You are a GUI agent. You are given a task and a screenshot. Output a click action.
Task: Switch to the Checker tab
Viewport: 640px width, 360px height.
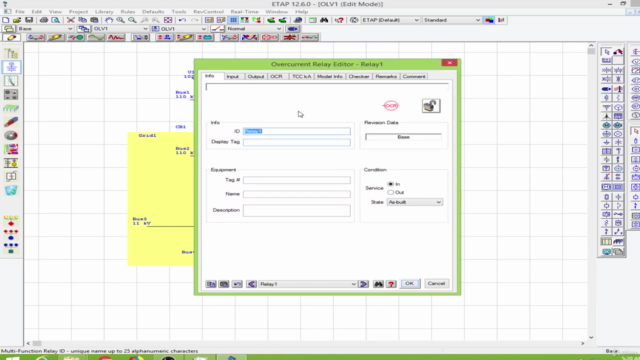point(359,76)
